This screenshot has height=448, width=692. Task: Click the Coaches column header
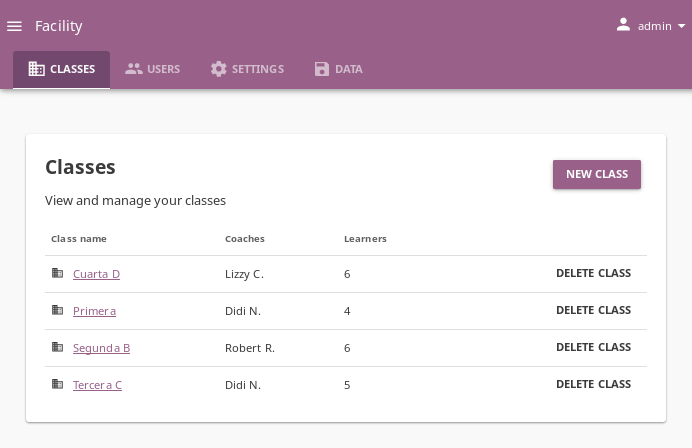pos(244,239)
